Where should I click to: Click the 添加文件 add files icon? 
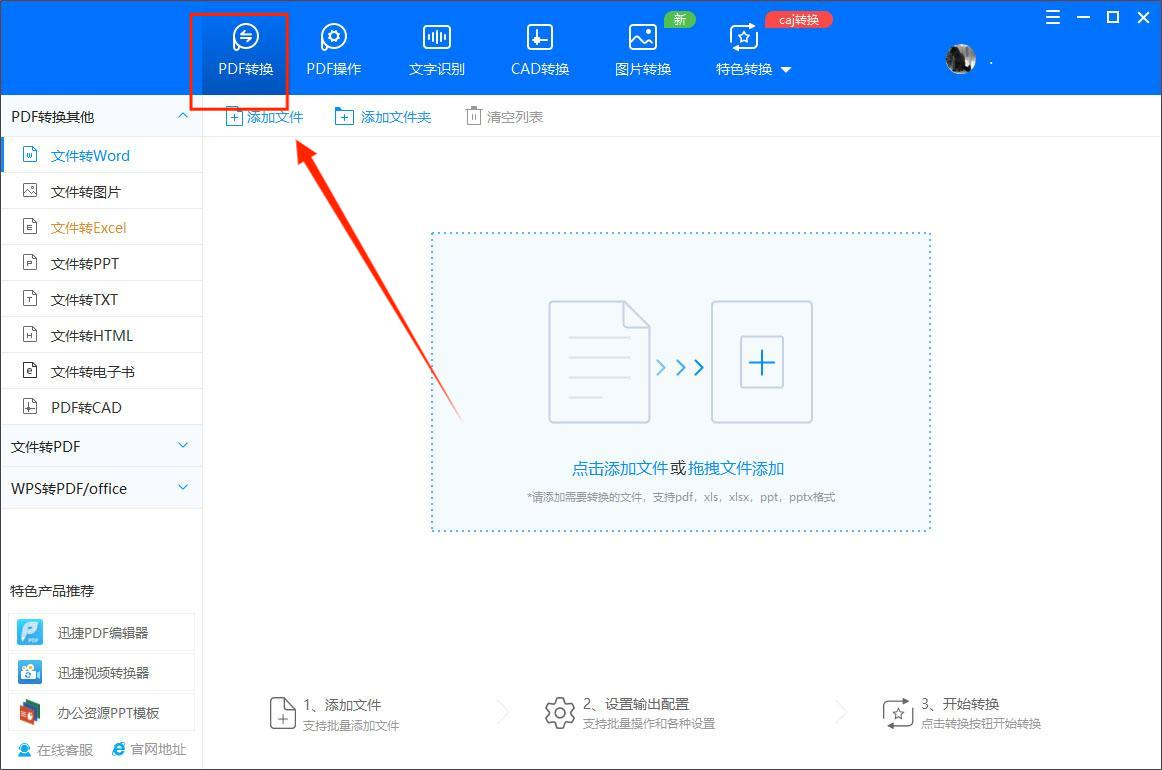[x=264, y=115]
